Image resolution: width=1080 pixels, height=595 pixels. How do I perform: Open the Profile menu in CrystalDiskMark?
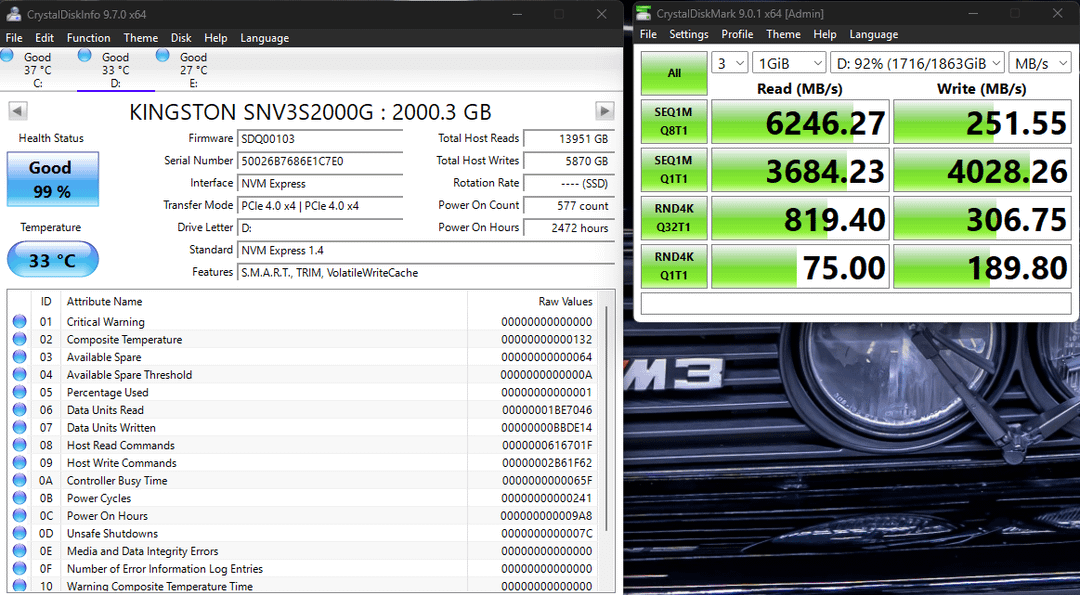[x=737, y=34]
